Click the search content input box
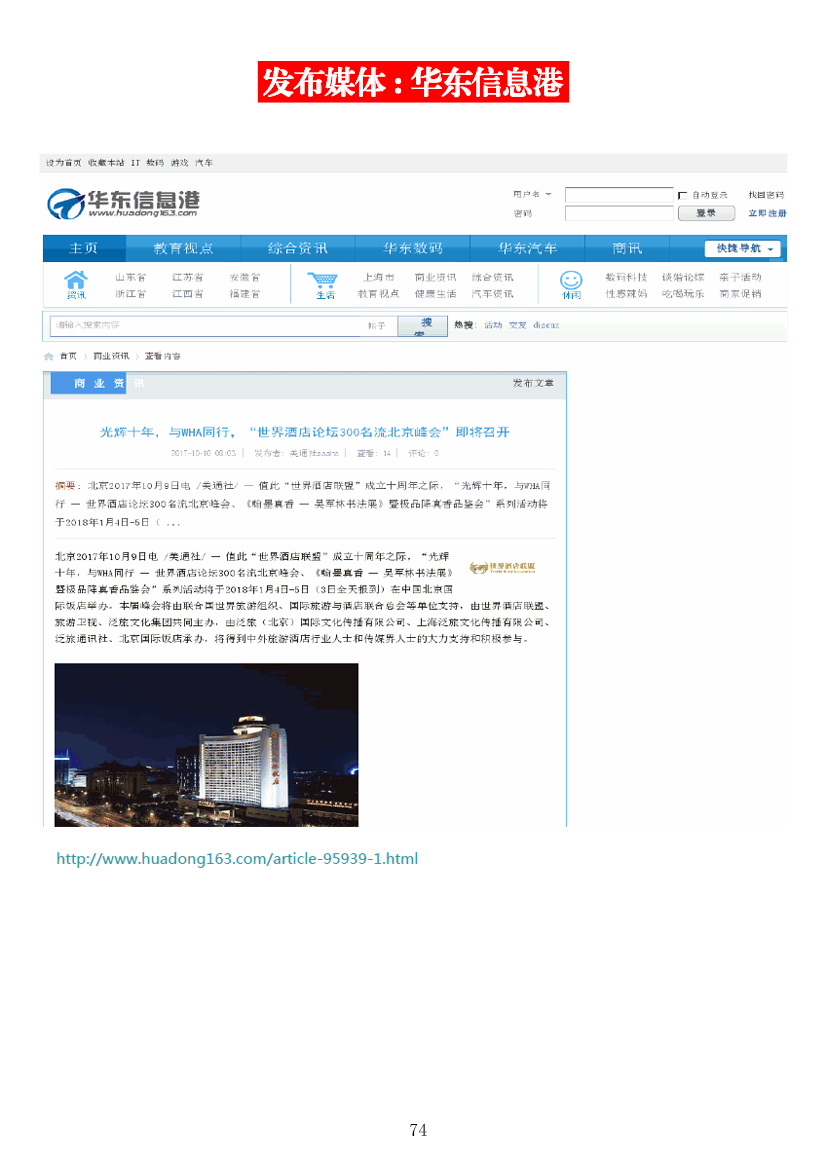The width and height of the screenshot is (827, 1170). pyautogui.click(x=207, y=325)
